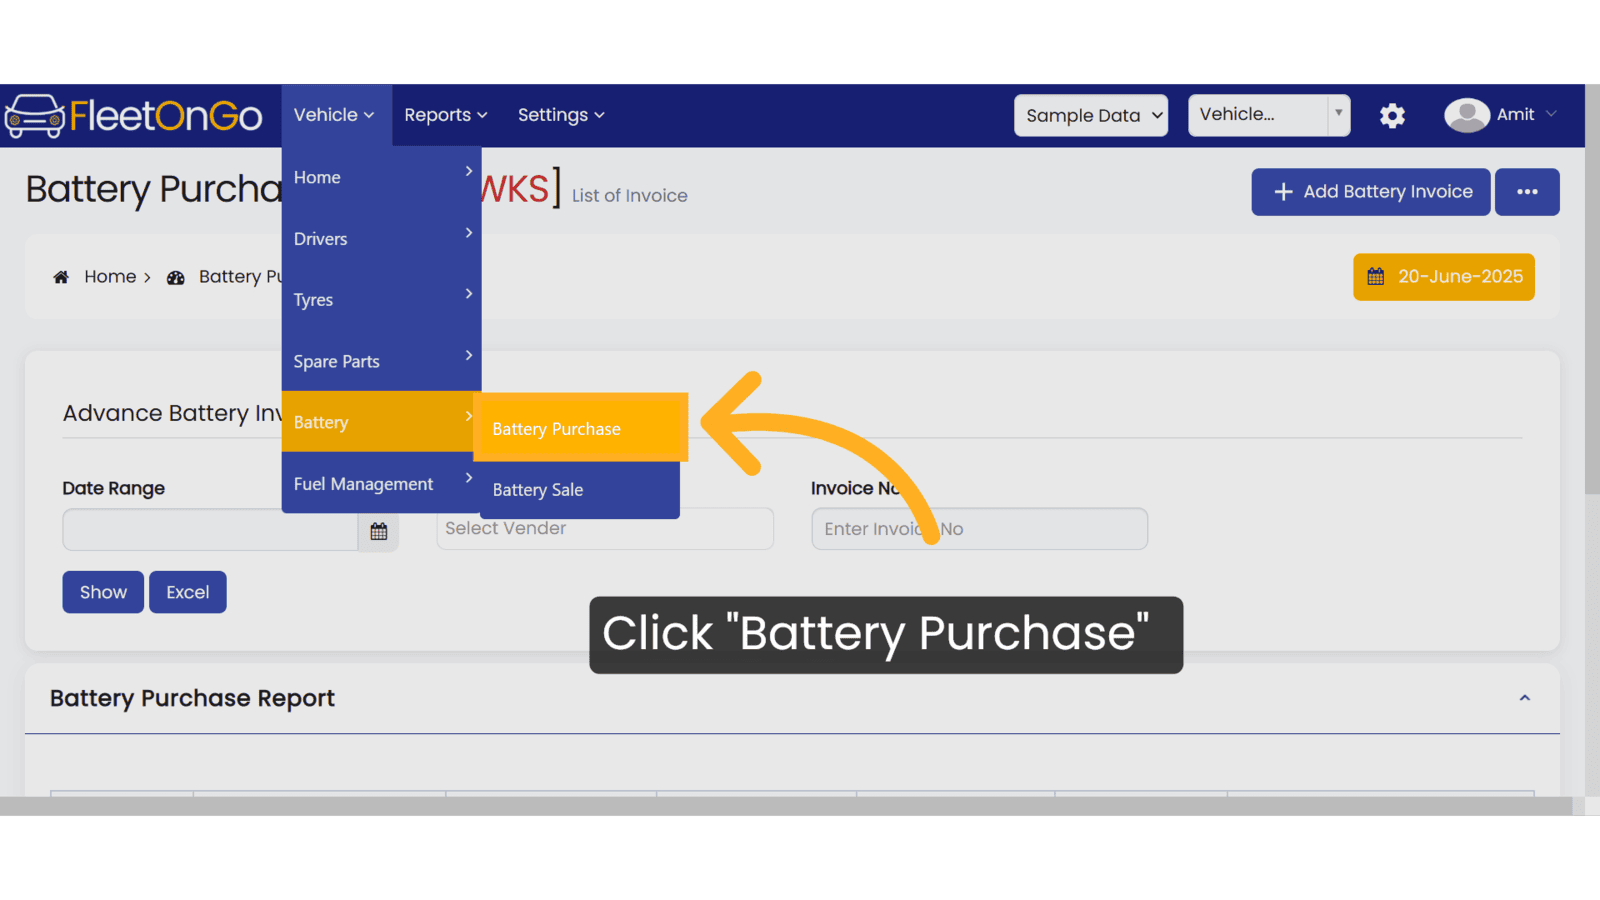The image size is (1600, 900).
Task: Open the Amit account dropdown arrow
Action: 1551,114
